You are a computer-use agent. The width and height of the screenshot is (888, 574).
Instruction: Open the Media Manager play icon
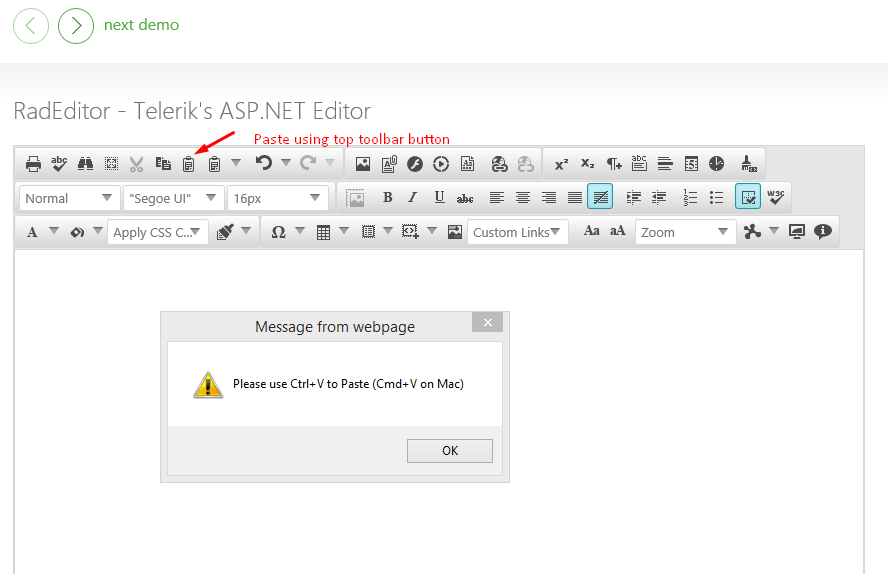(x=441, y=164)
